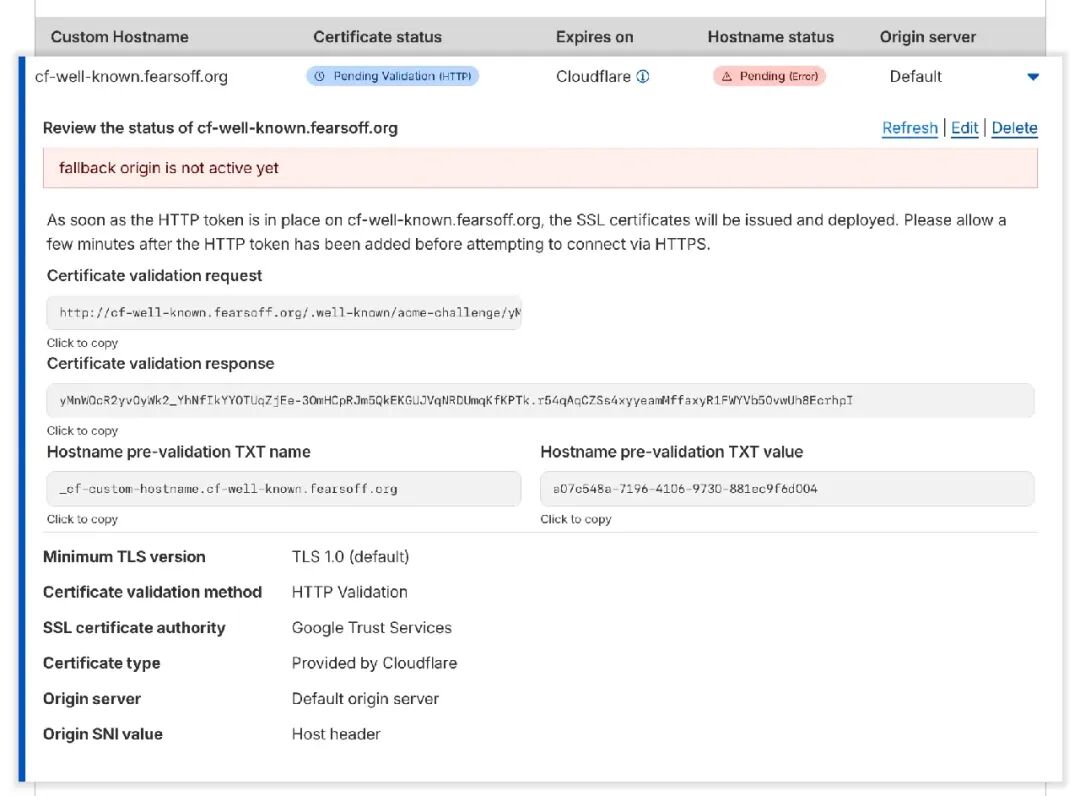Click the clock icon in Pending Validation badge
This screenshot has width=1080, height=796.
coord(320,76)
